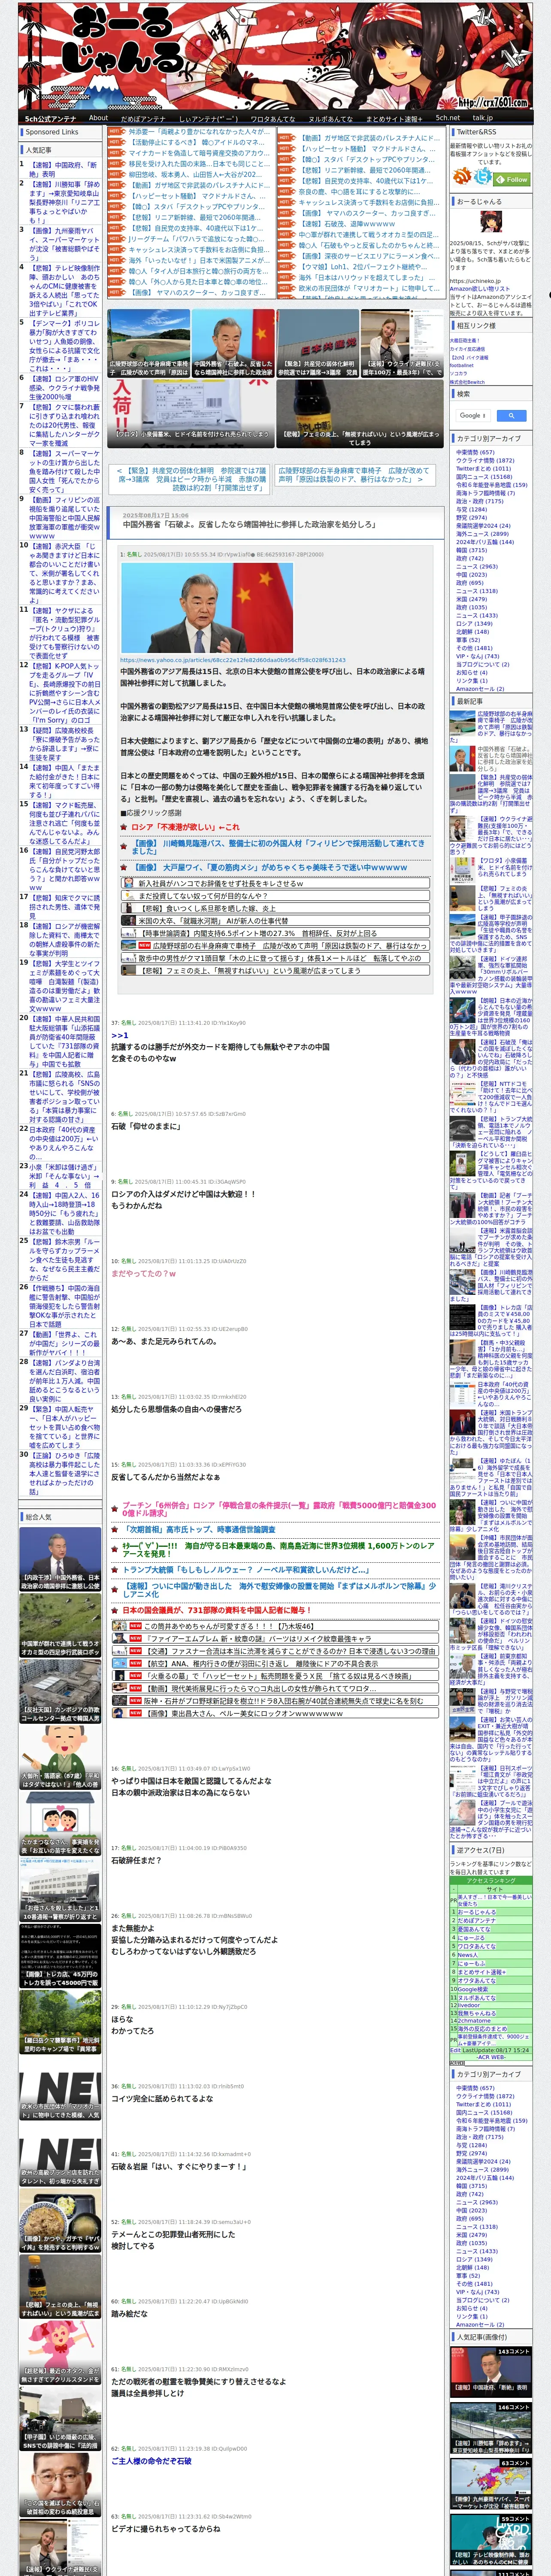
Task: Open the talk.jp nav tab
Action: point(483,118)
